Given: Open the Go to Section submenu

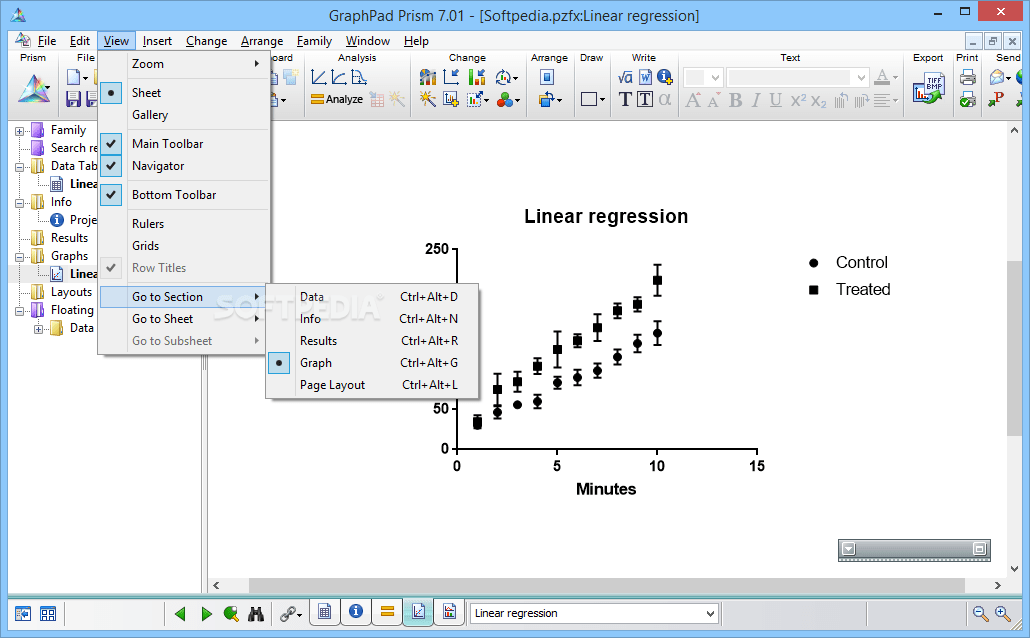Looking at the screenshot, I should point(184,297).
